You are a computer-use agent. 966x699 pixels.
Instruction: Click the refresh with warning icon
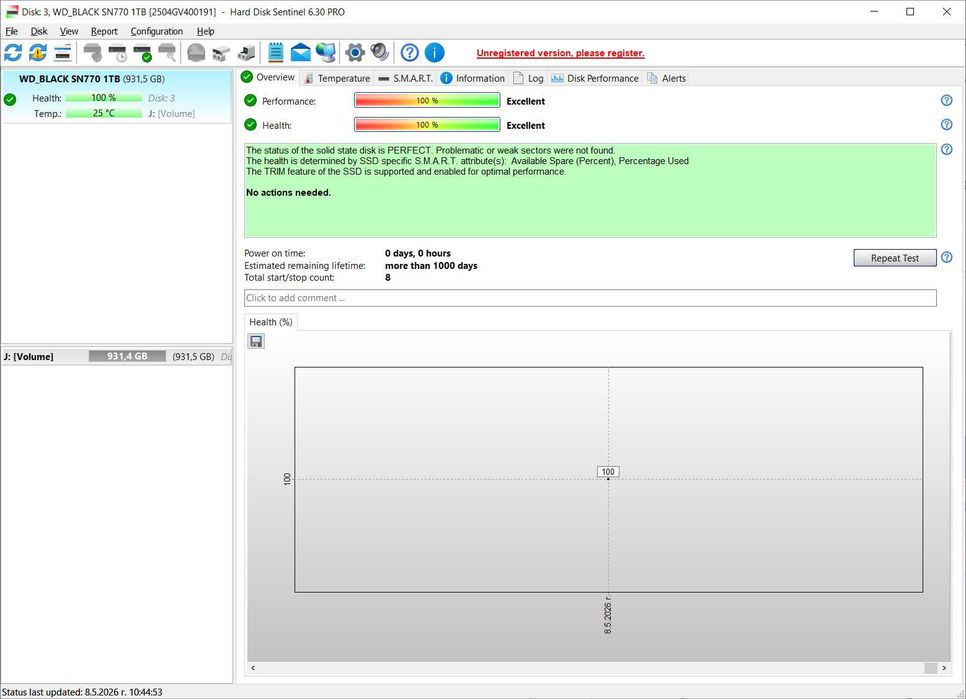pyautogui.click(x=38, y=53)
